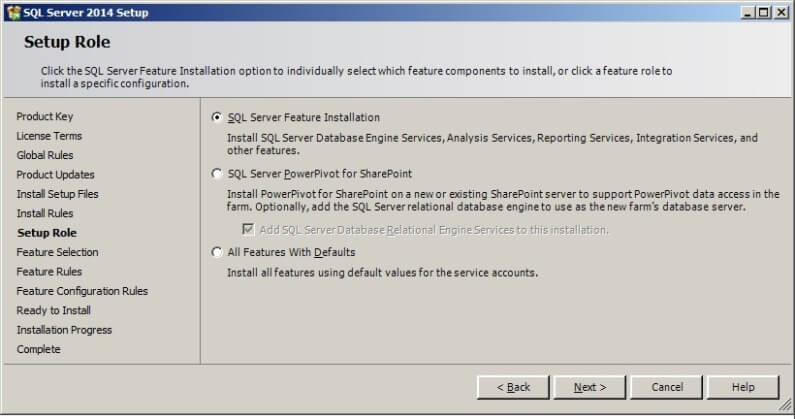
Task: Open the Feature Selection step
Action: (57, 252)
